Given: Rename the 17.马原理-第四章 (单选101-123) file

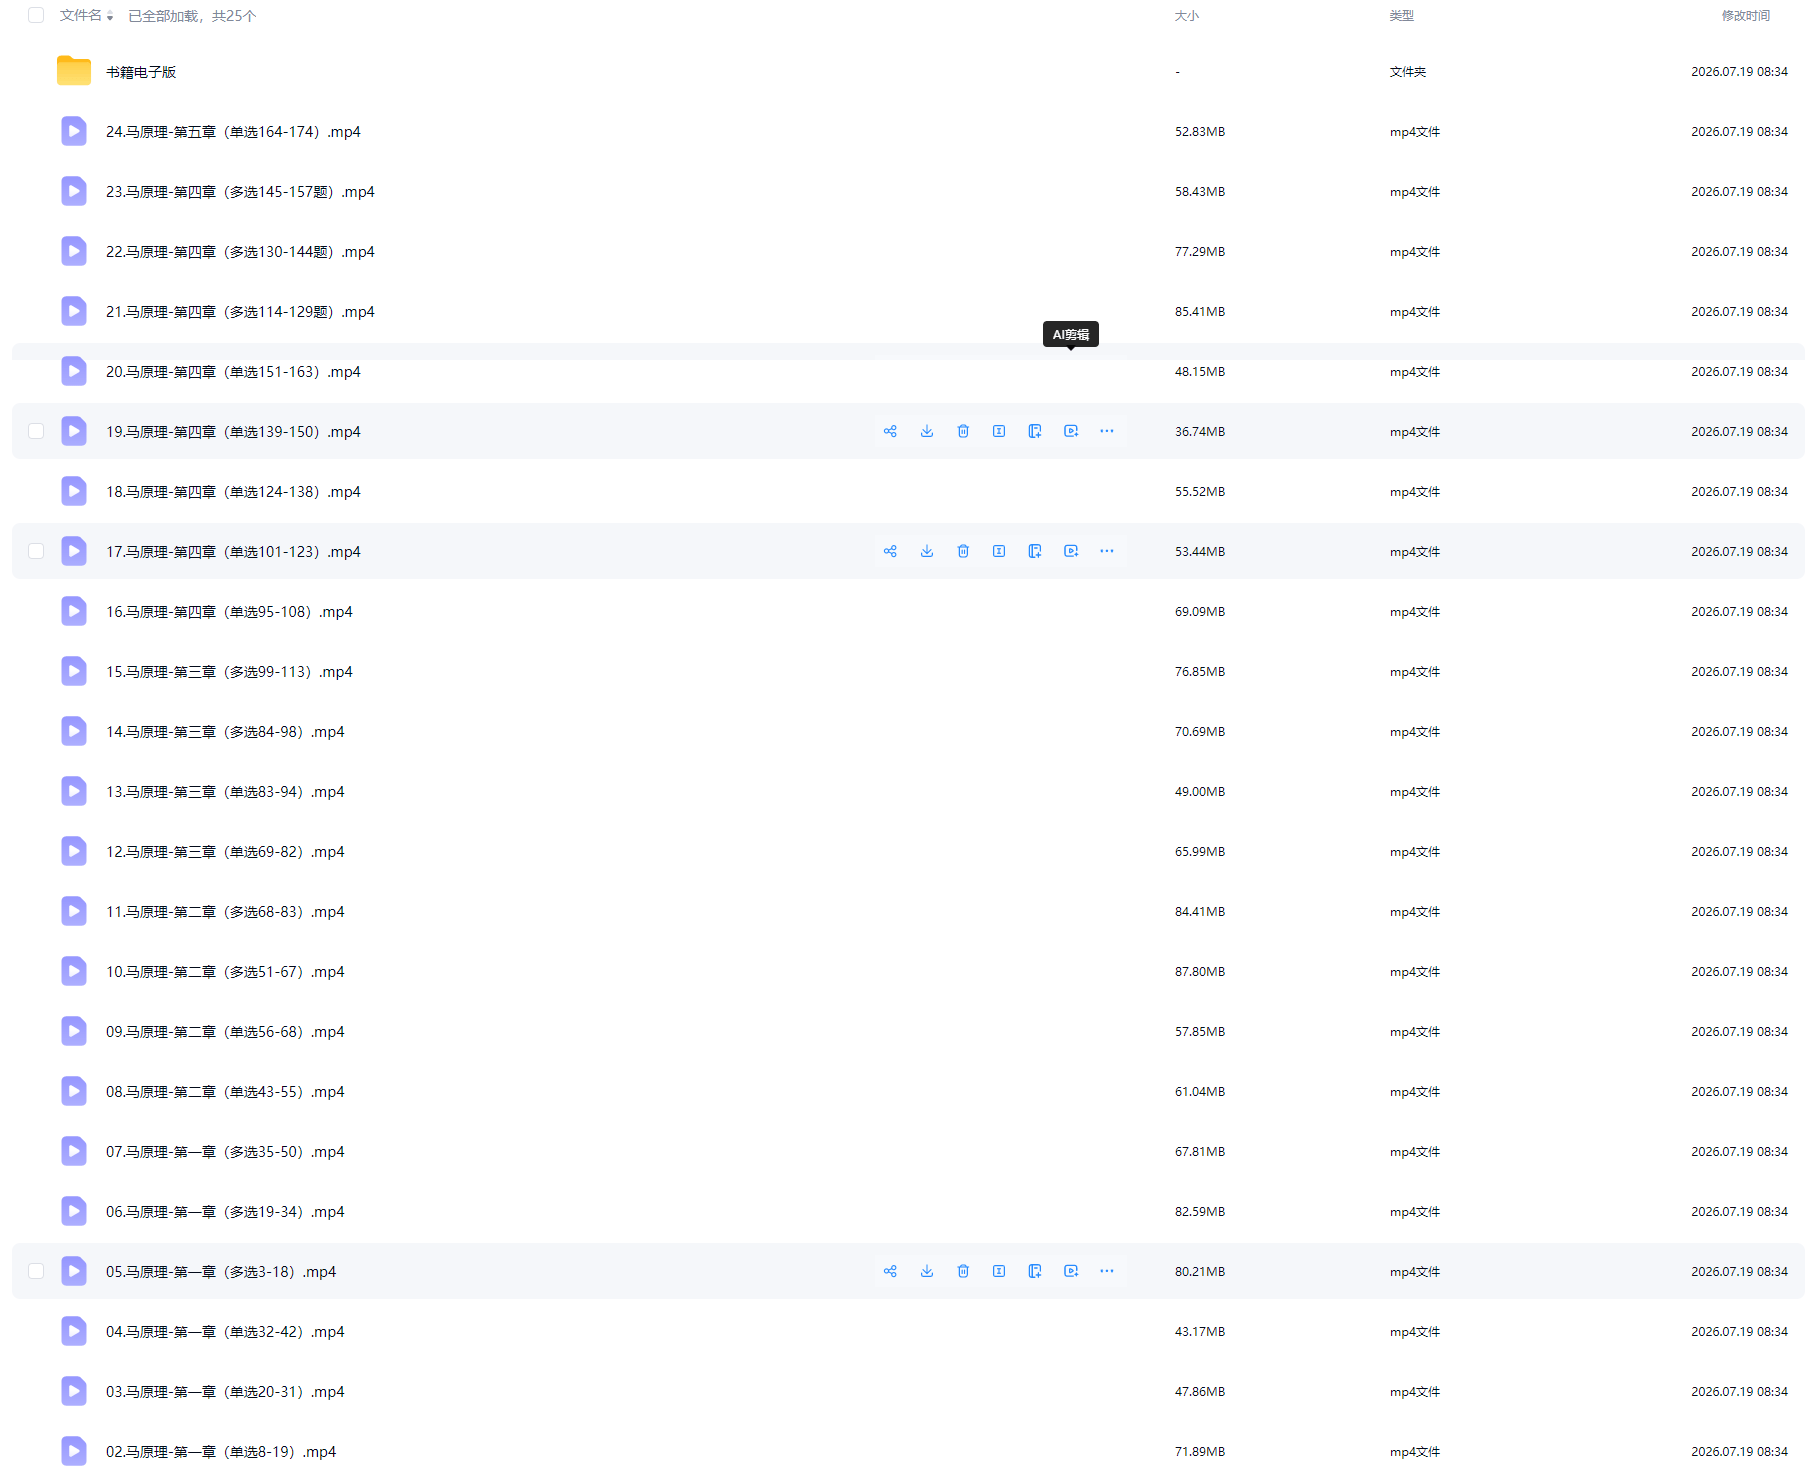Looking at the screenshot, I should pyautogui.click(x=999, y=551).
